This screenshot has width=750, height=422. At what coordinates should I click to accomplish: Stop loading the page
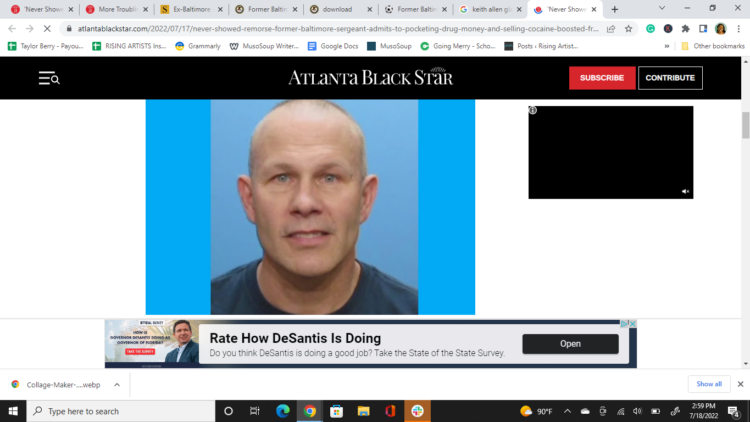47,29
